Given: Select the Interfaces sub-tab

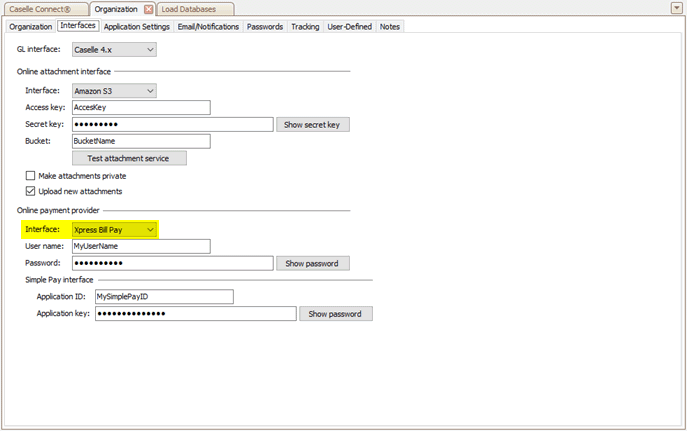Looking at the screenshot, I should click(x=78, y=25).
